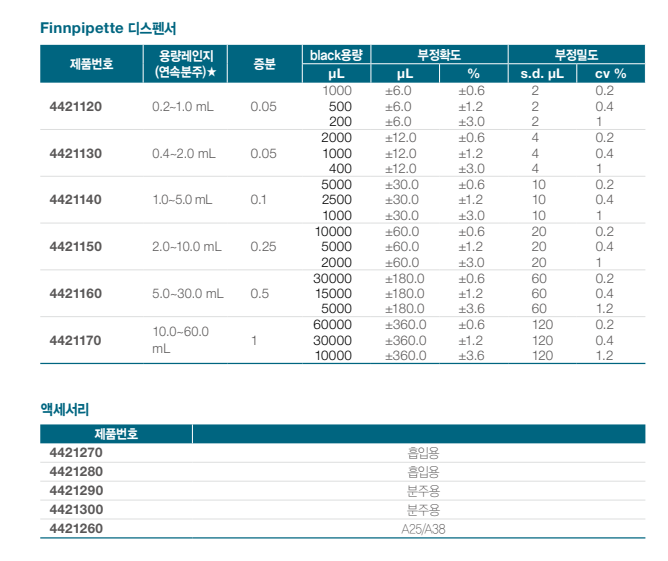Image resolution: width=668 pixels, height=561 pixels.
Task: Select product number 4421150
Action: [x=76, y=247]
